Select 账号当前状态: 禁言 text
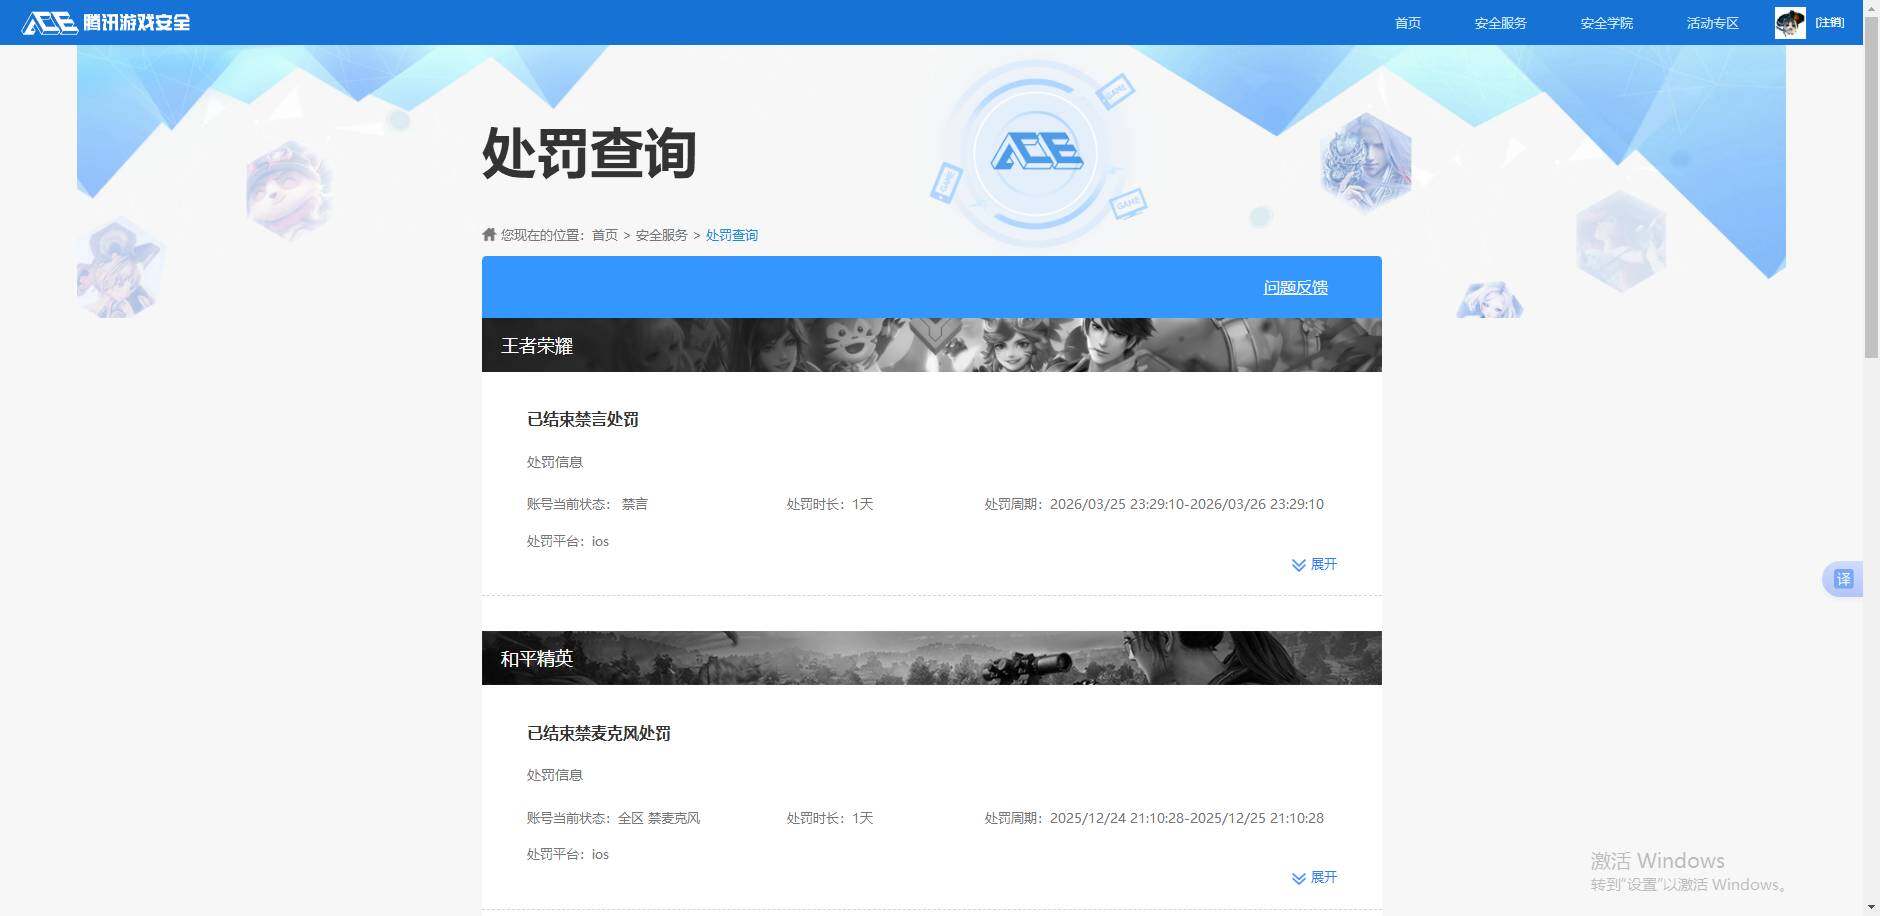The image size is (1880, 916). (x=587, y=504)
